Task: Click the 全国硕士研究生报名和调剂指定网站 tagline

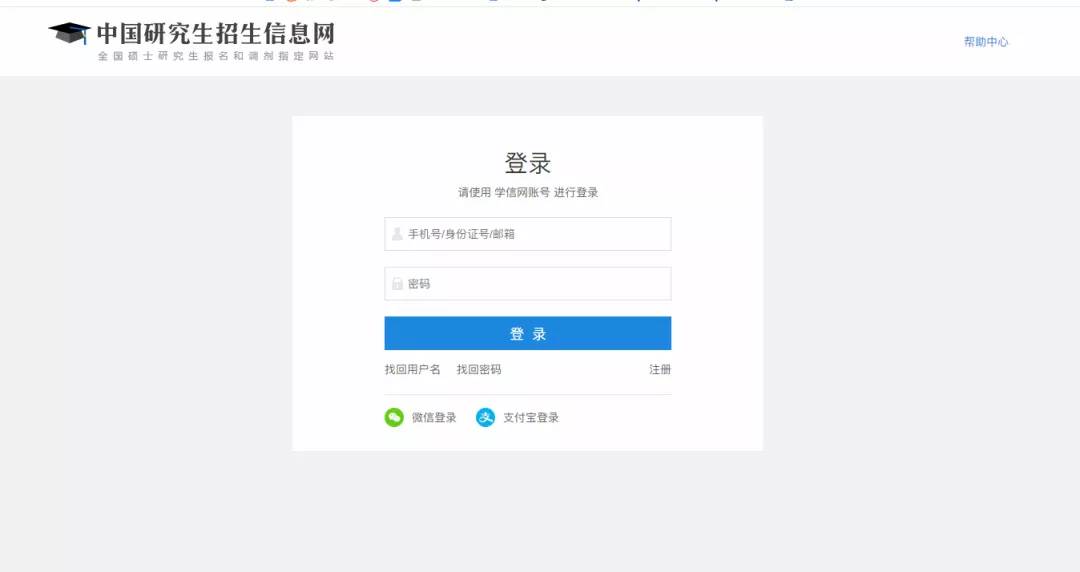Action: tap(216, 56)
